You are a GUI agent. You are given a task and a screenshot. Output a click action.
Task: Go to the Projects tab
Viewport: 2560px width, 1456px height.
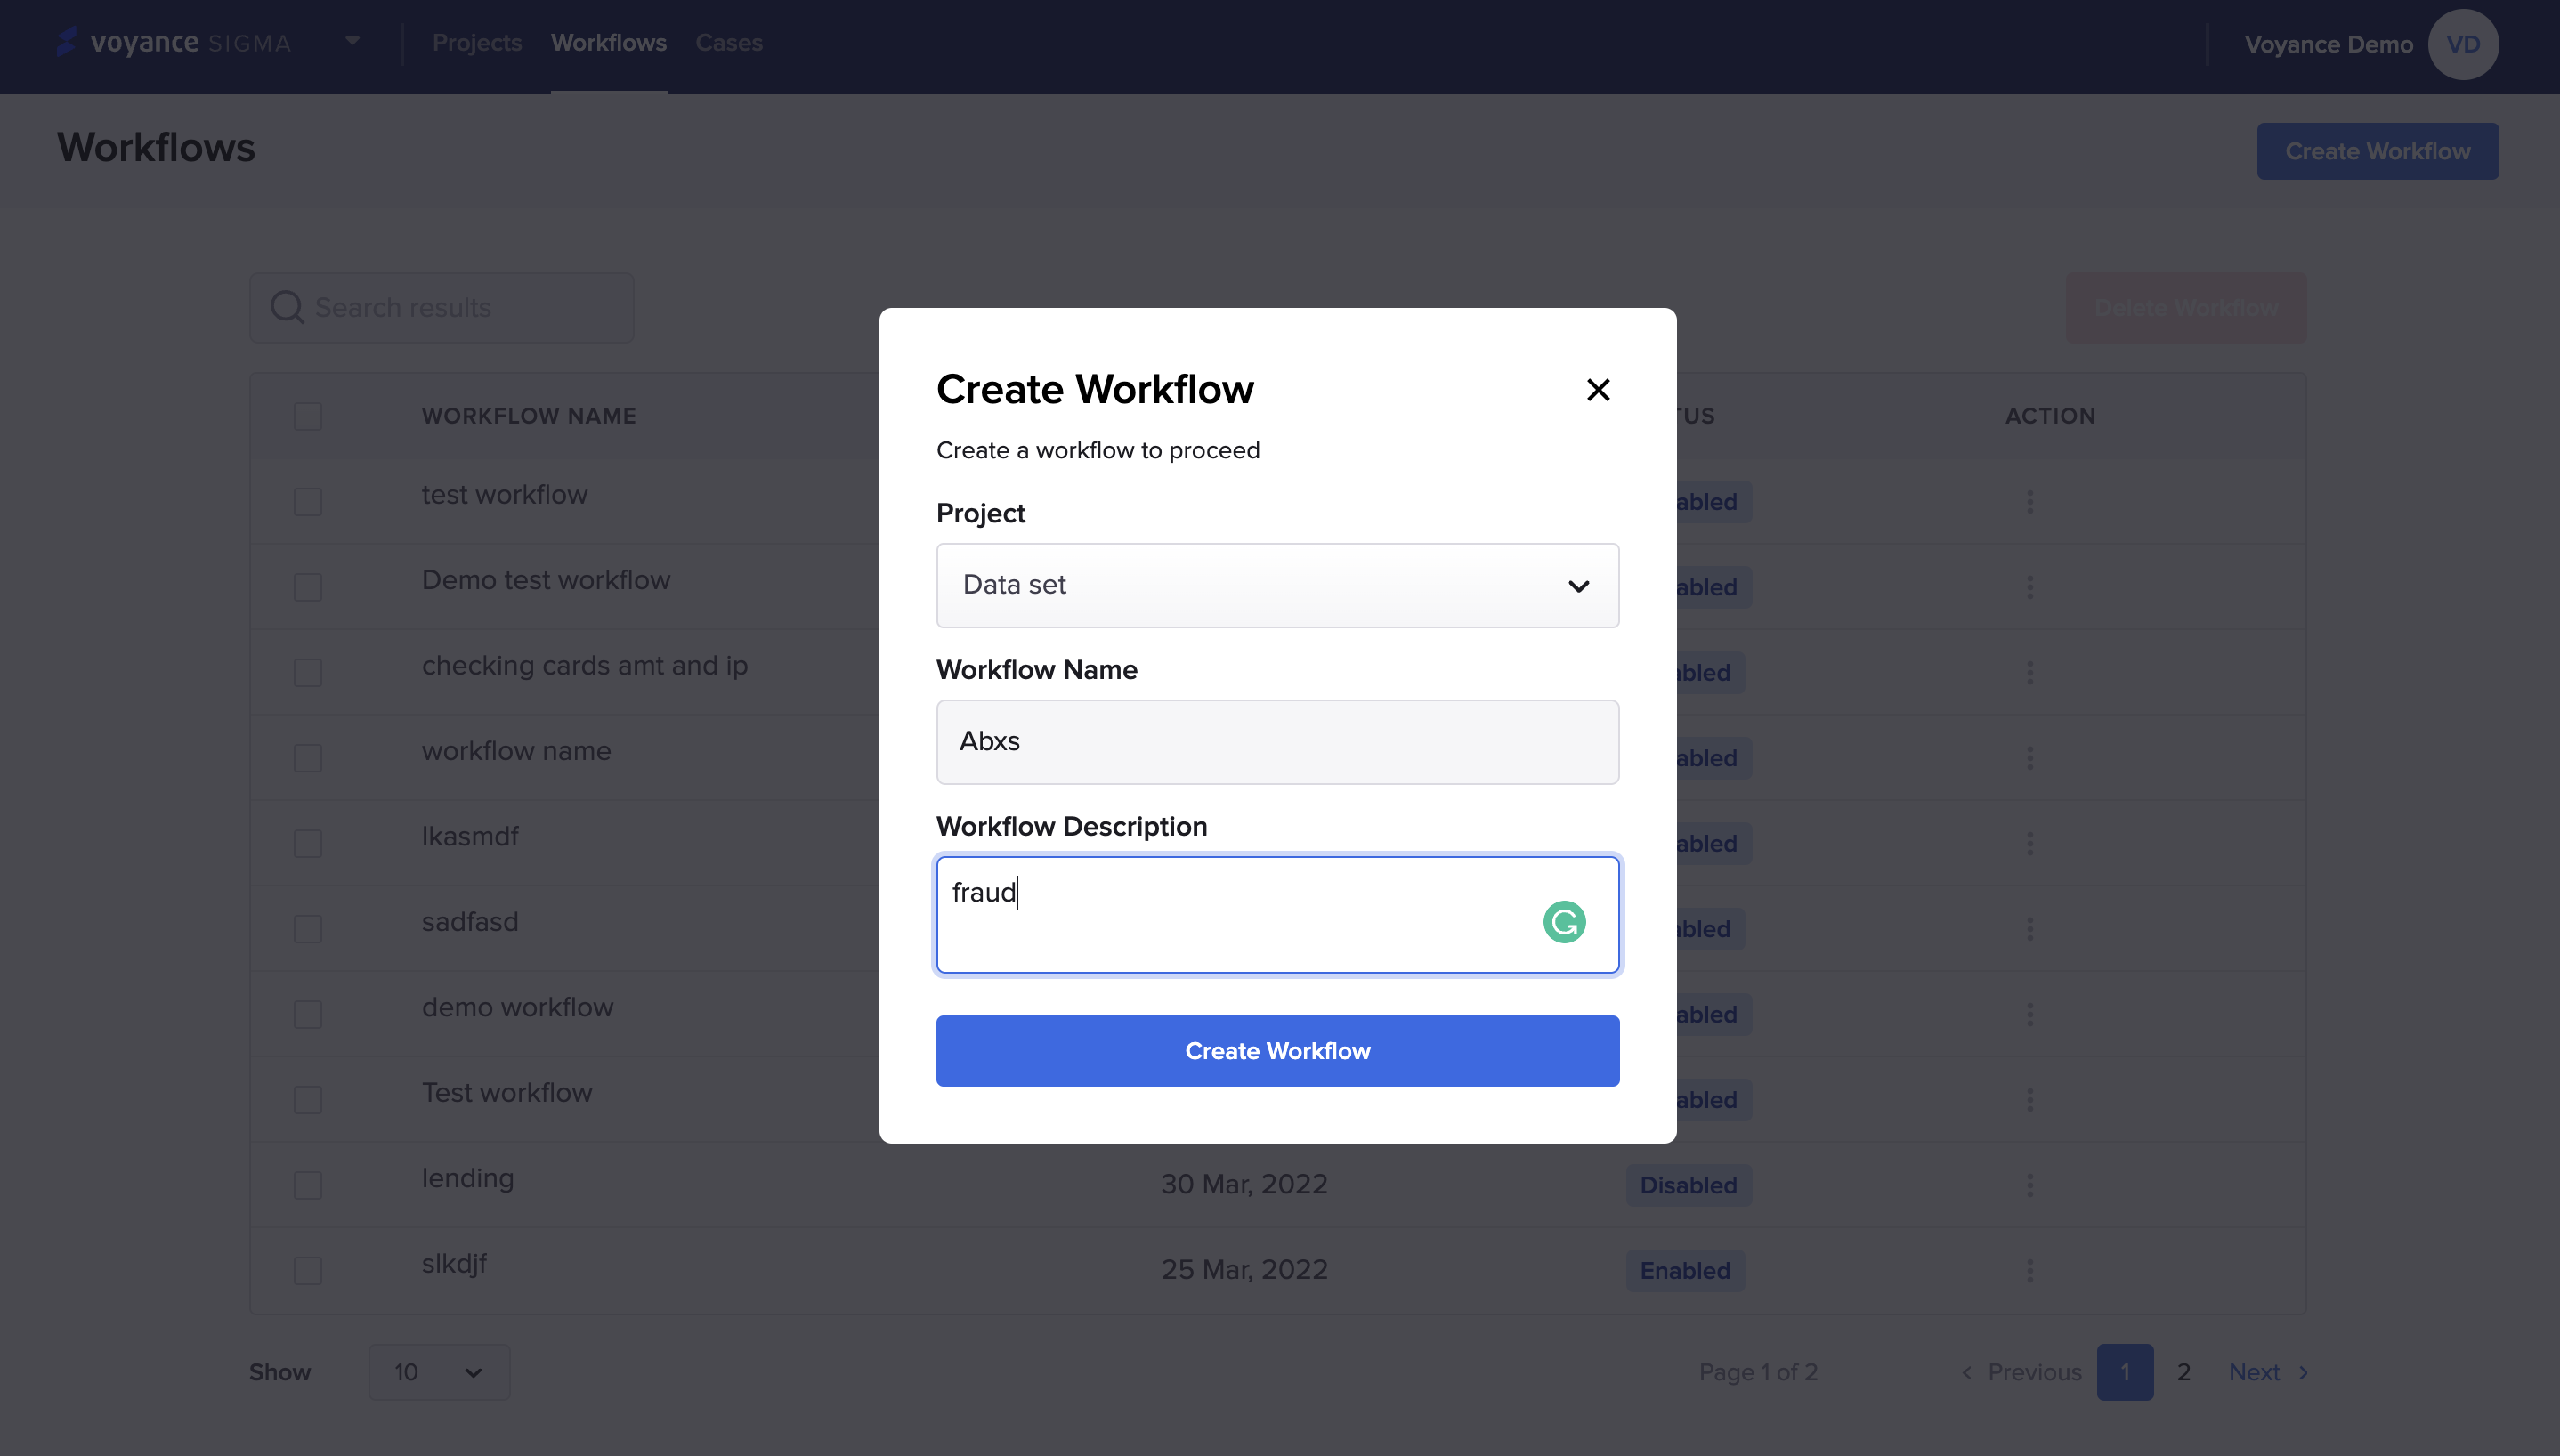(477, 43)
